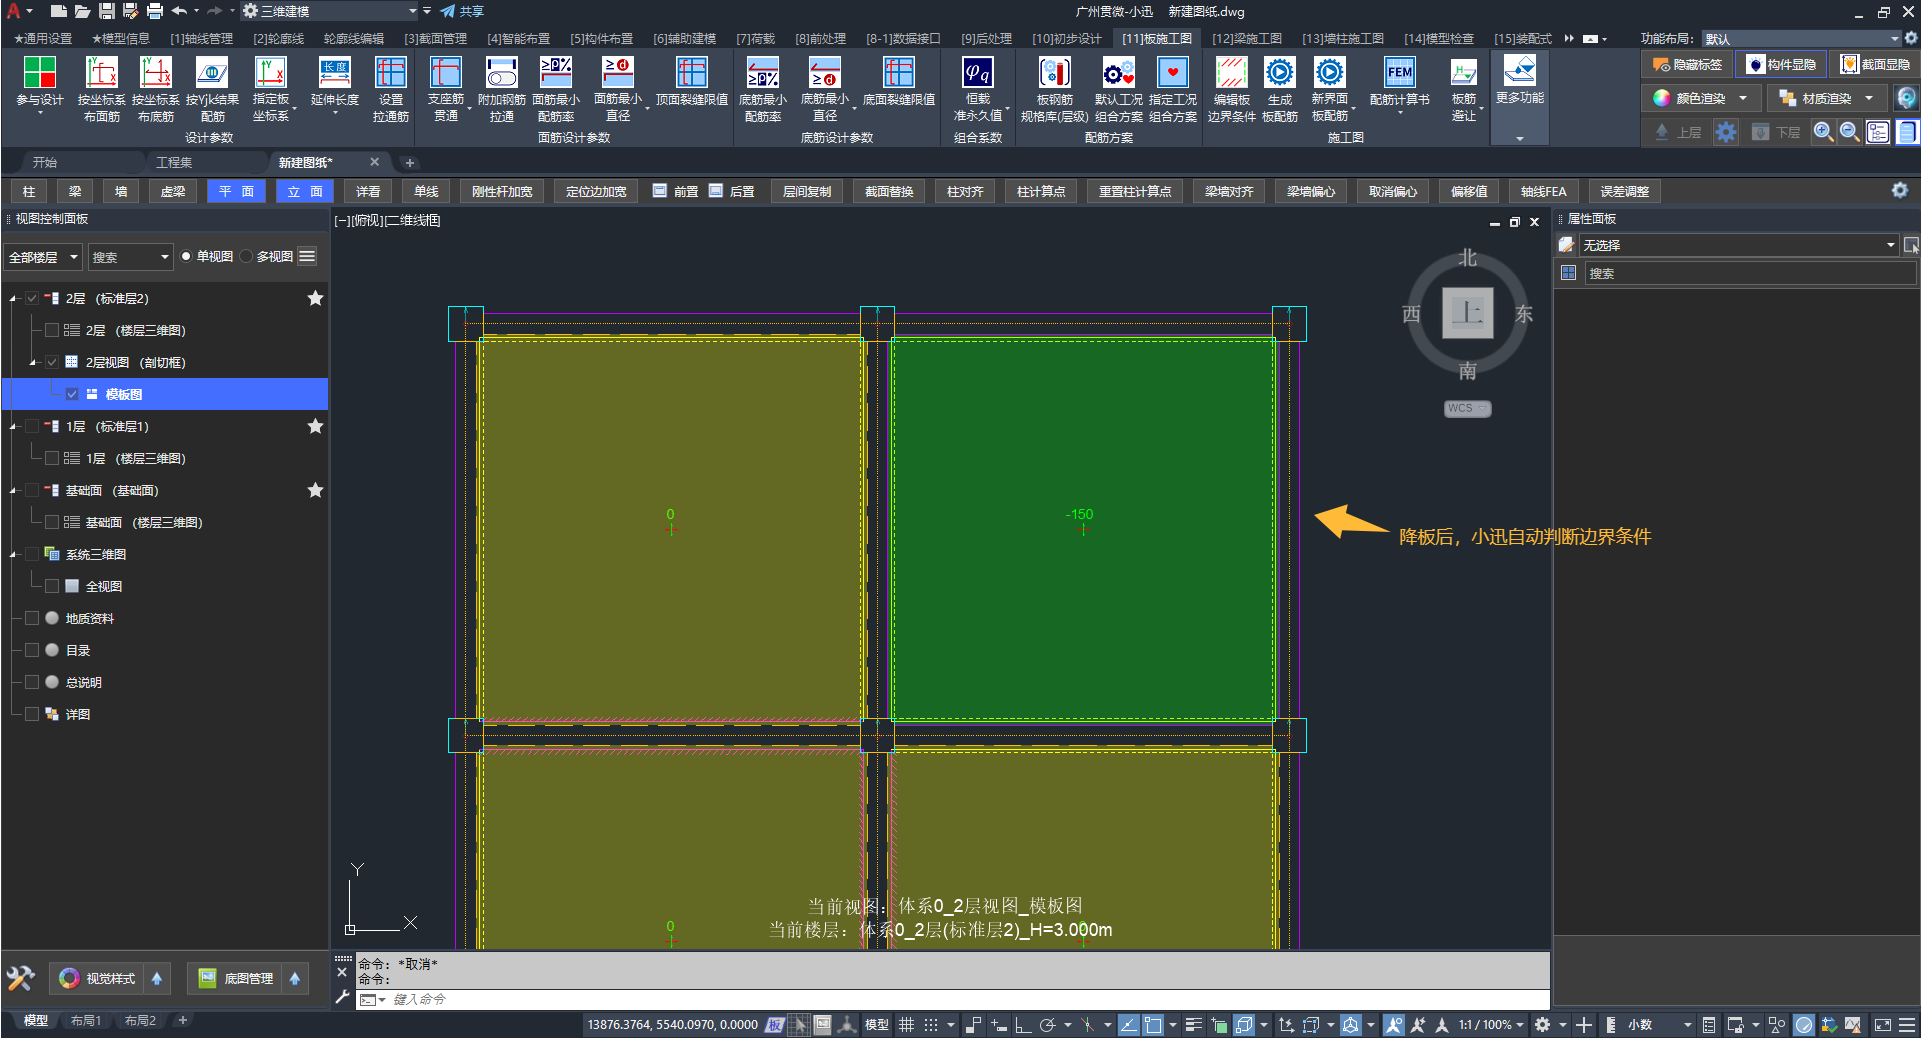This screenshot has height=1038, width=1921.
Task: Click the 层间复制 button
Action: [x=806, y=191]
